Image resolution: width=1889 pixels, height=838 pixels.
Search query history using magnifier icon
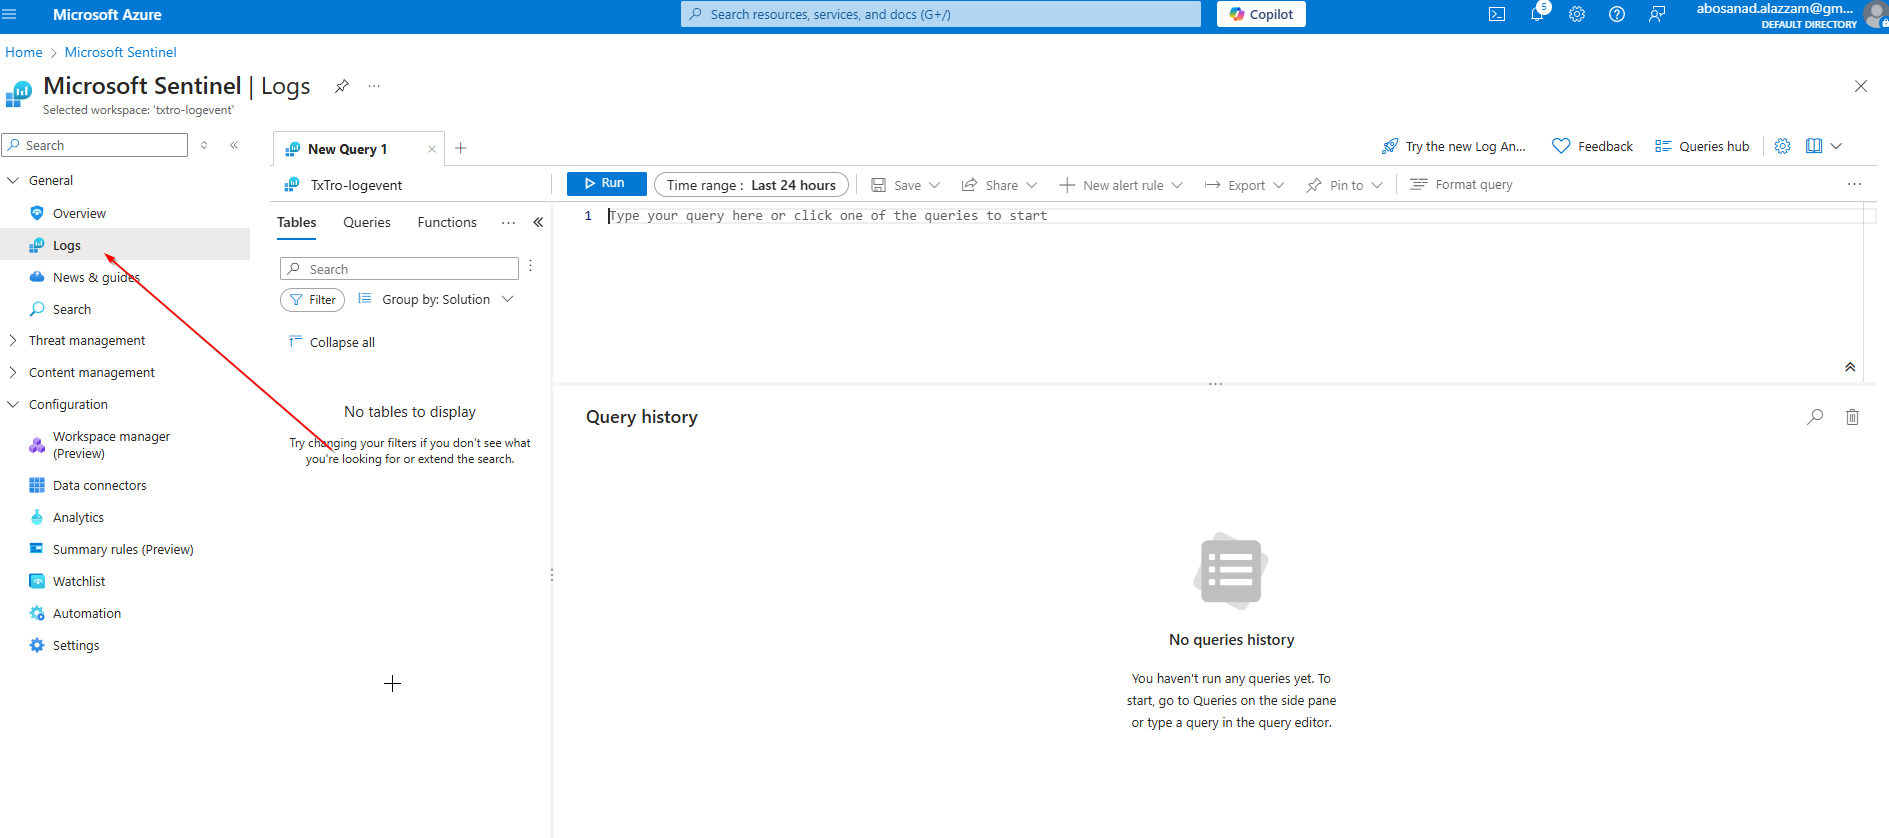(1815, 417)
